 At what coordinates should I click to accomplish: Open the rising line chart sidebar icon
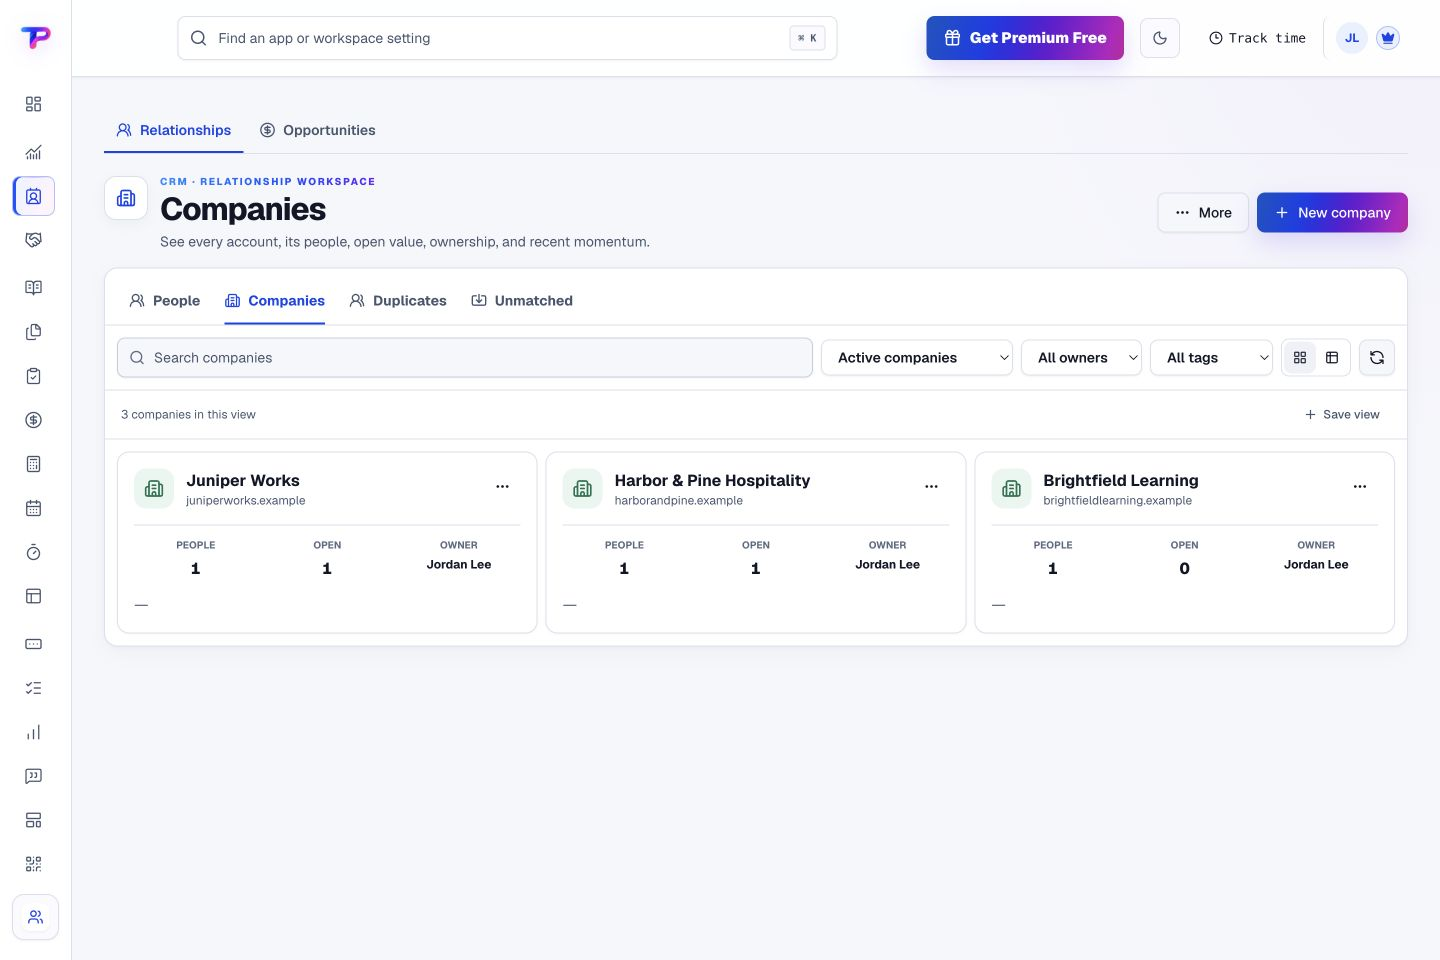click(33, 152)
